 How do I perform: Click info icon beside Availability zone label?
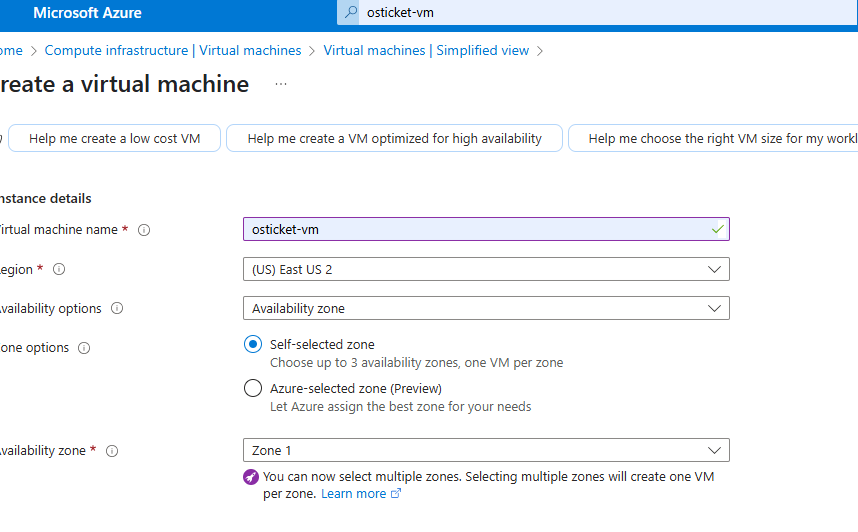[x=112, y=451]
